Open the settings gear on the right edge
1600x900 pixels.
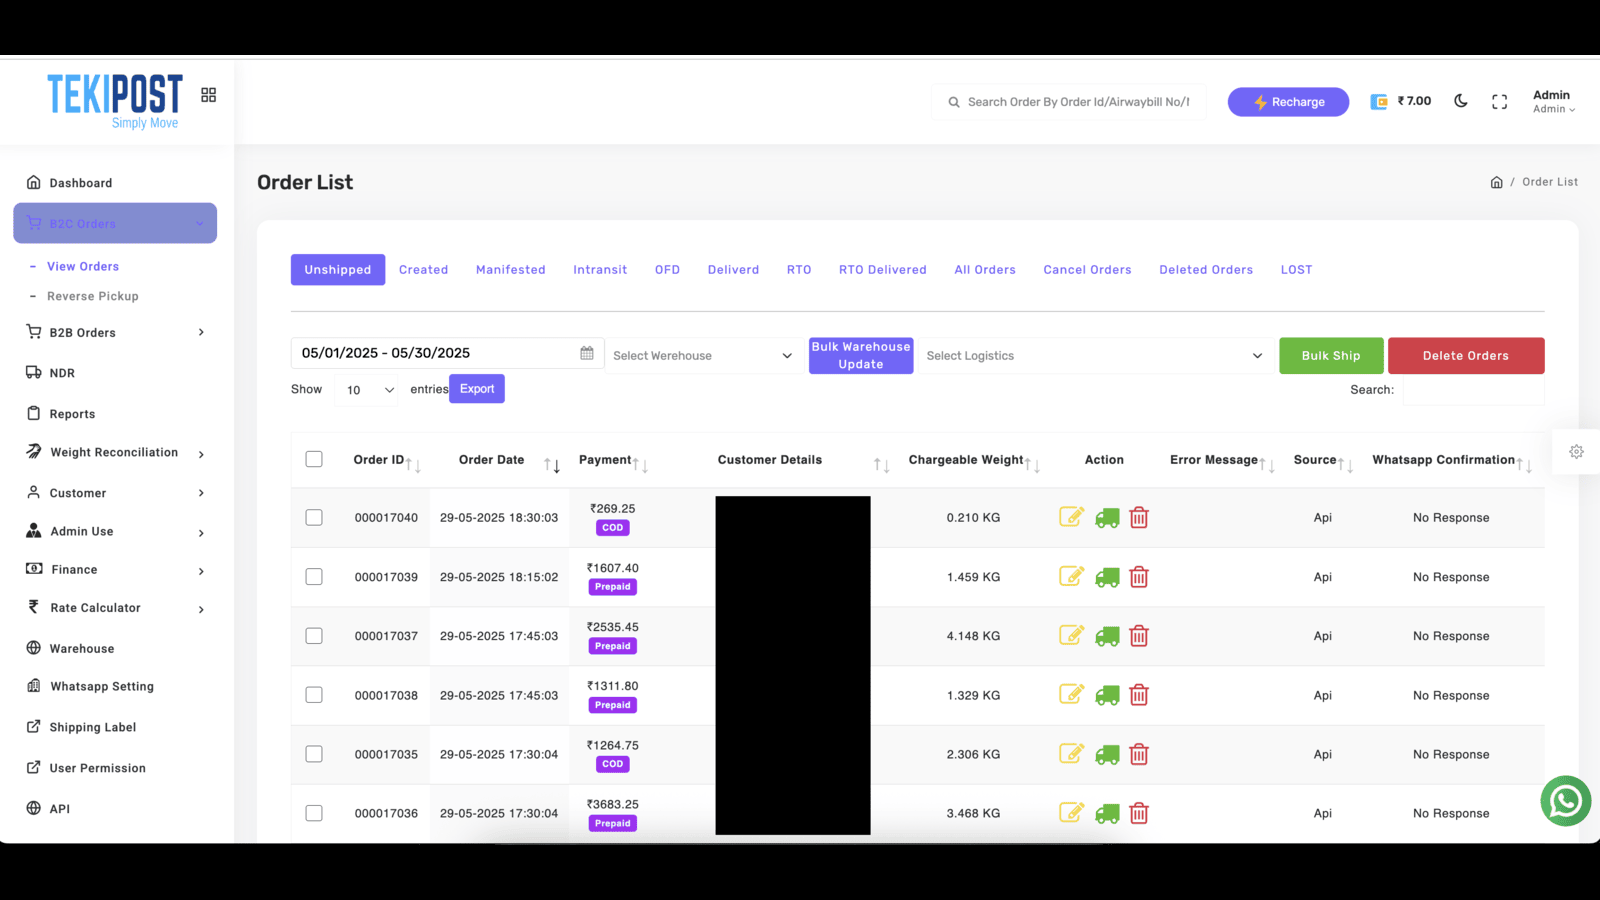(x=1576, y=452)
